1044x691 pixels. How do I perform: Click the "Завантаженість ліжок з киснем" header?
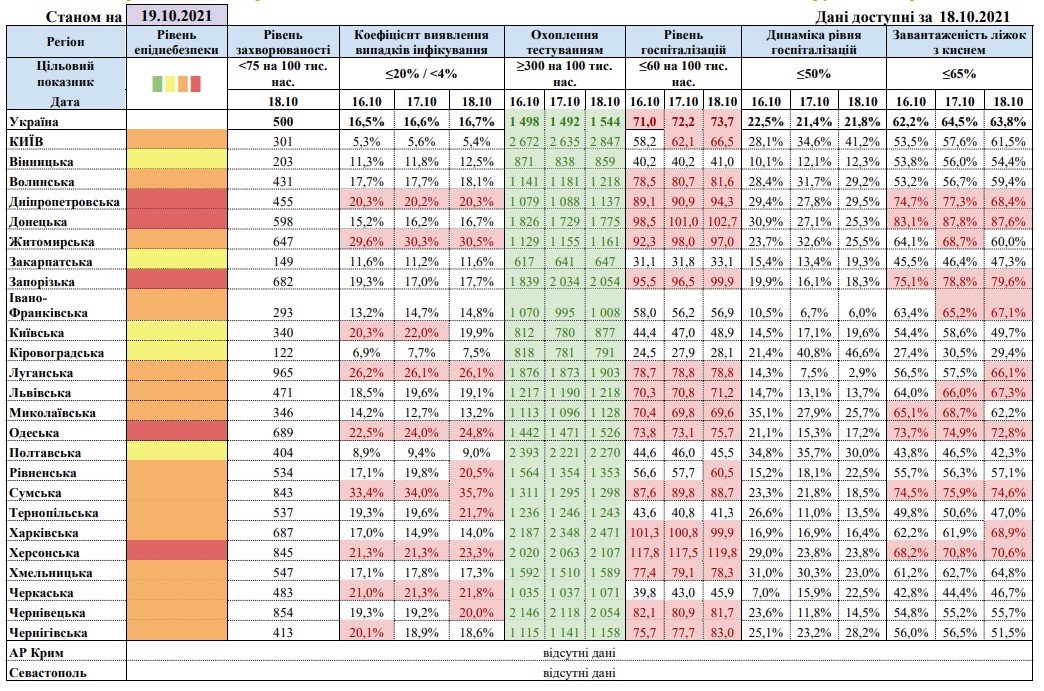click(x=959, y=42)
